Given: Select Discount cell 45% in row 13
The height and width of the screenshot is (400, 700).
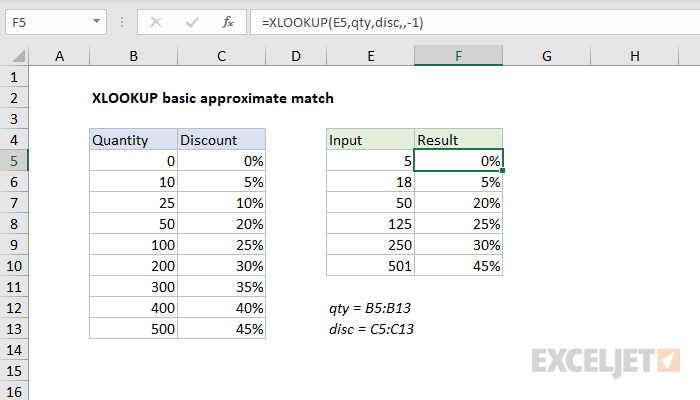Looking at the screenshot, I should [x=221, y=329].
